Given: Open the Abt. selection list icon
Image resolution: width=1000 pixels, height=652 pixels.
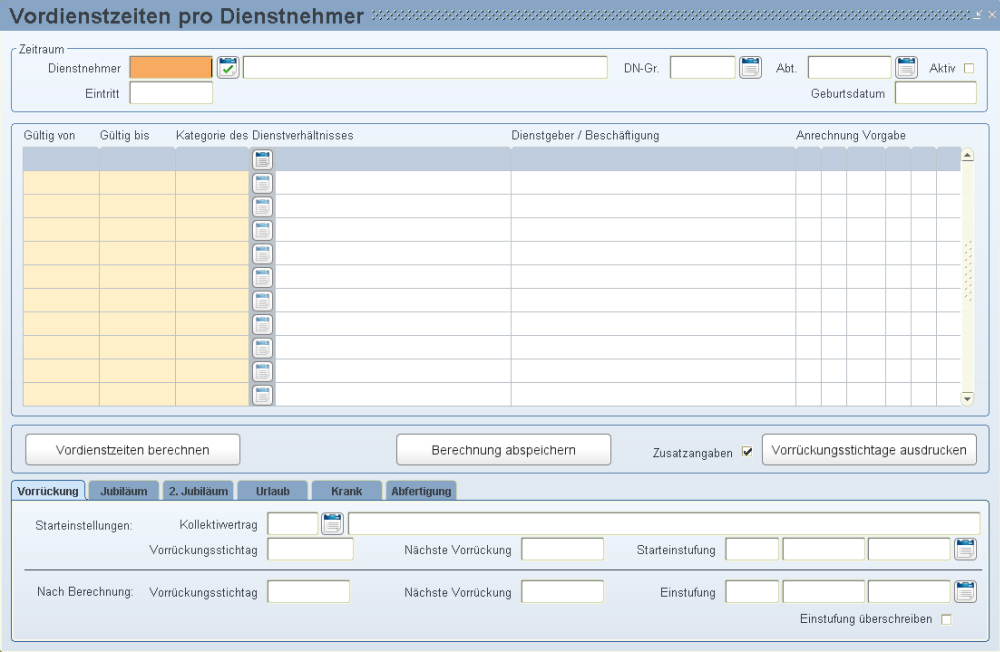Looking at the screenshot, I should pyautogui.click(x=906, y=67).
